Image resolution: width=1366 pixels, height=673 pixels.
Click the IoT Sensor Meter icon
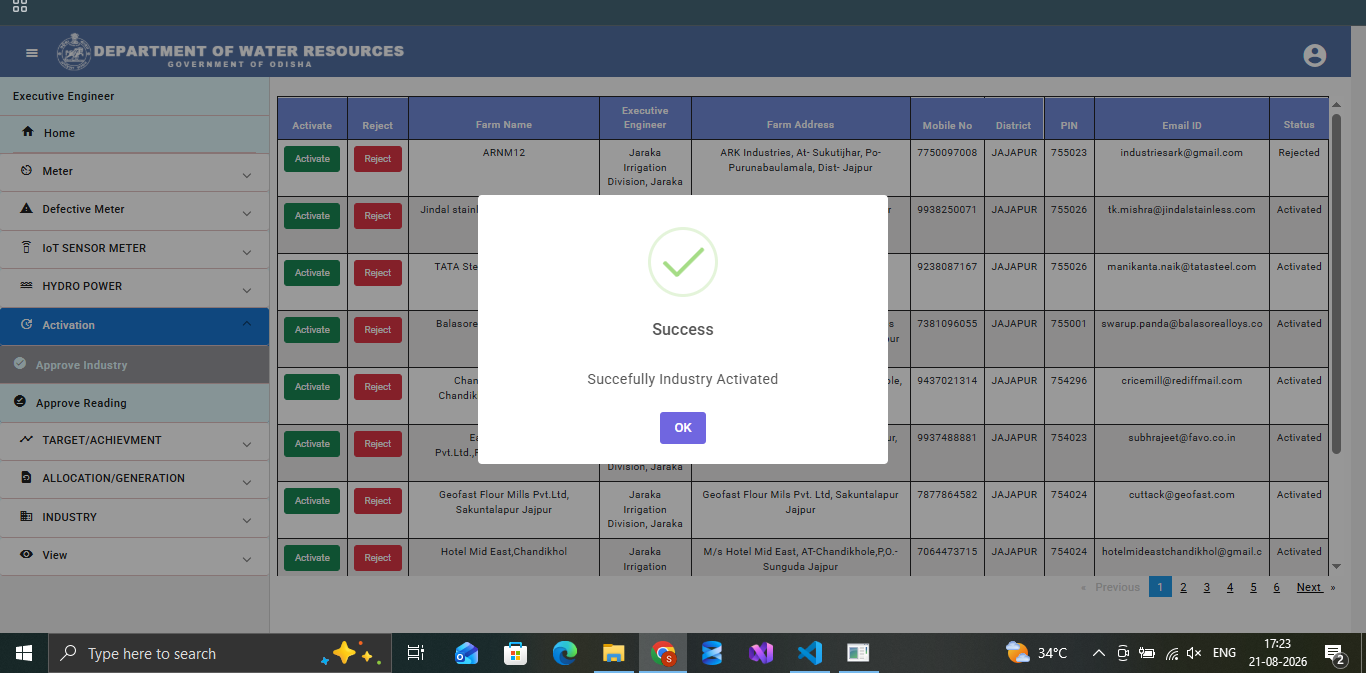(x=26, y=247)
